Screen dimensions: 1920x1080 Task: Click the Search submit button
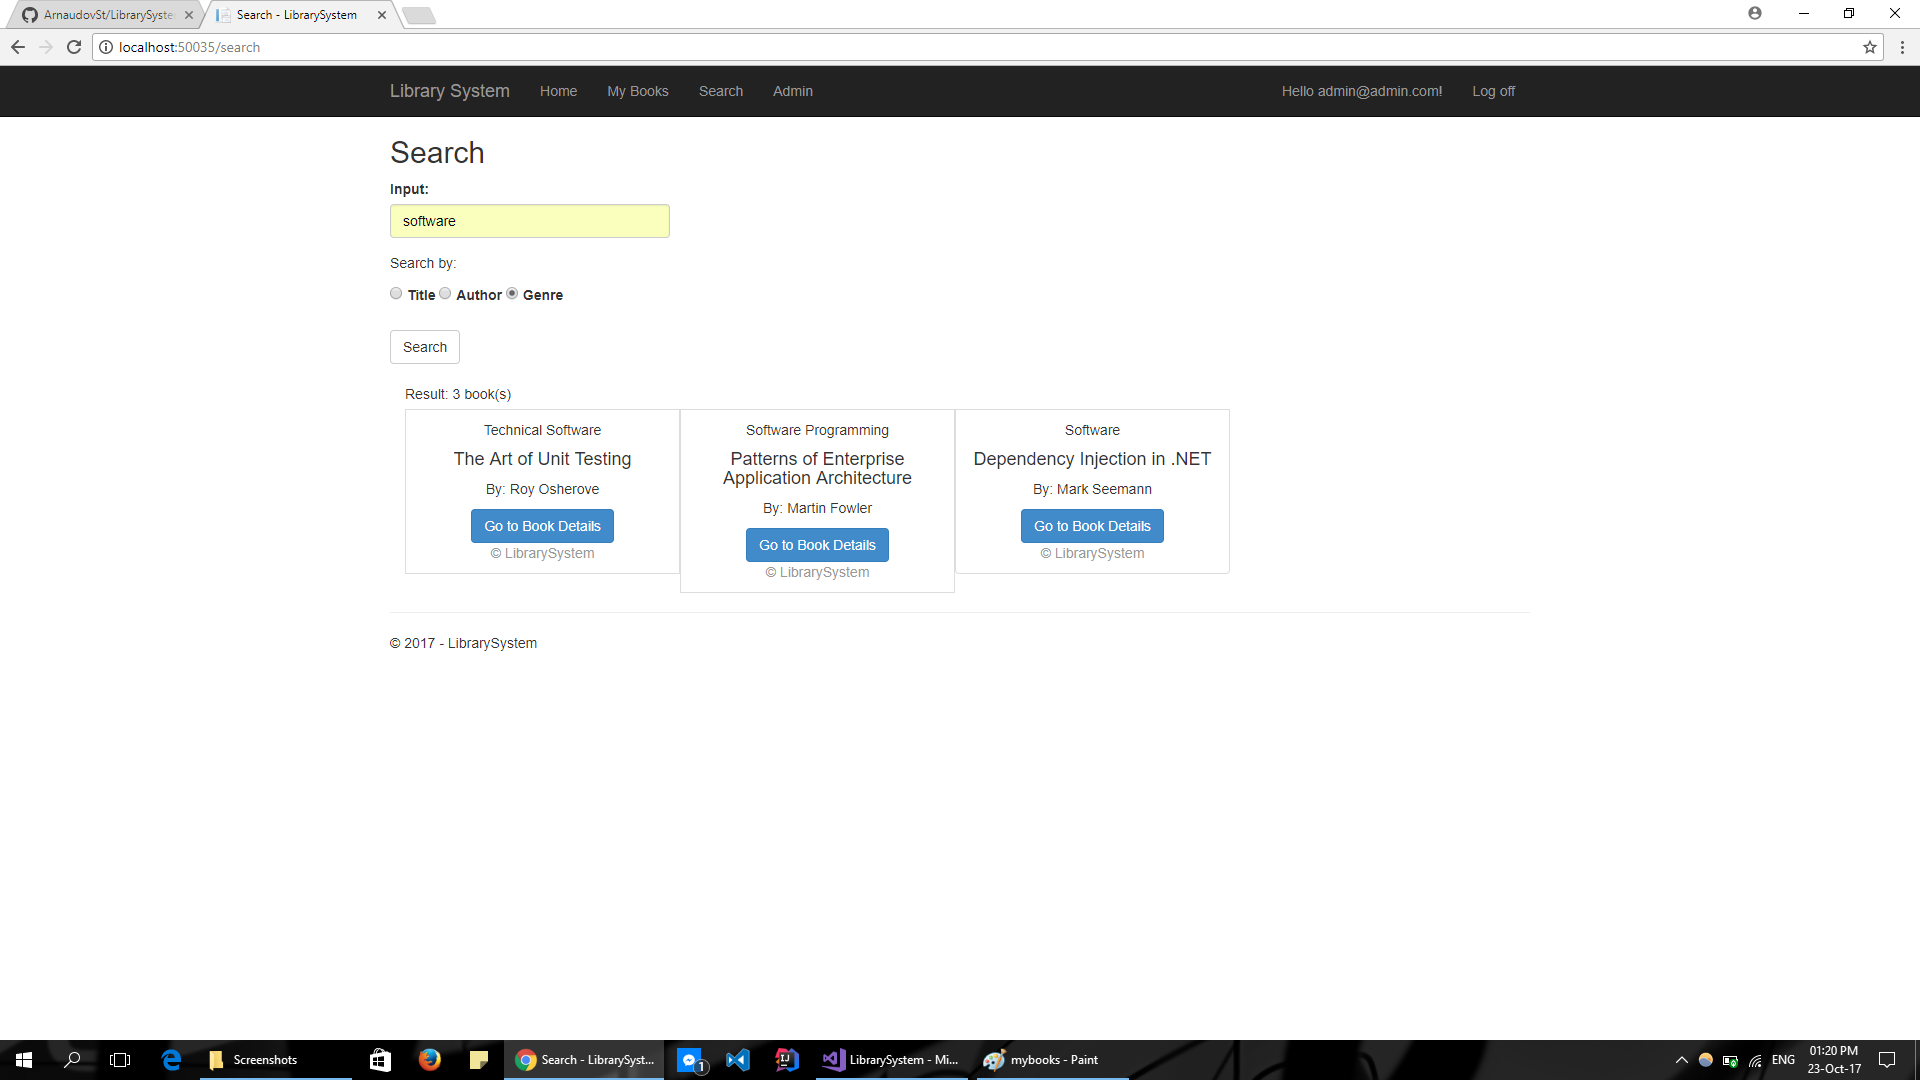tap(424, 347)
